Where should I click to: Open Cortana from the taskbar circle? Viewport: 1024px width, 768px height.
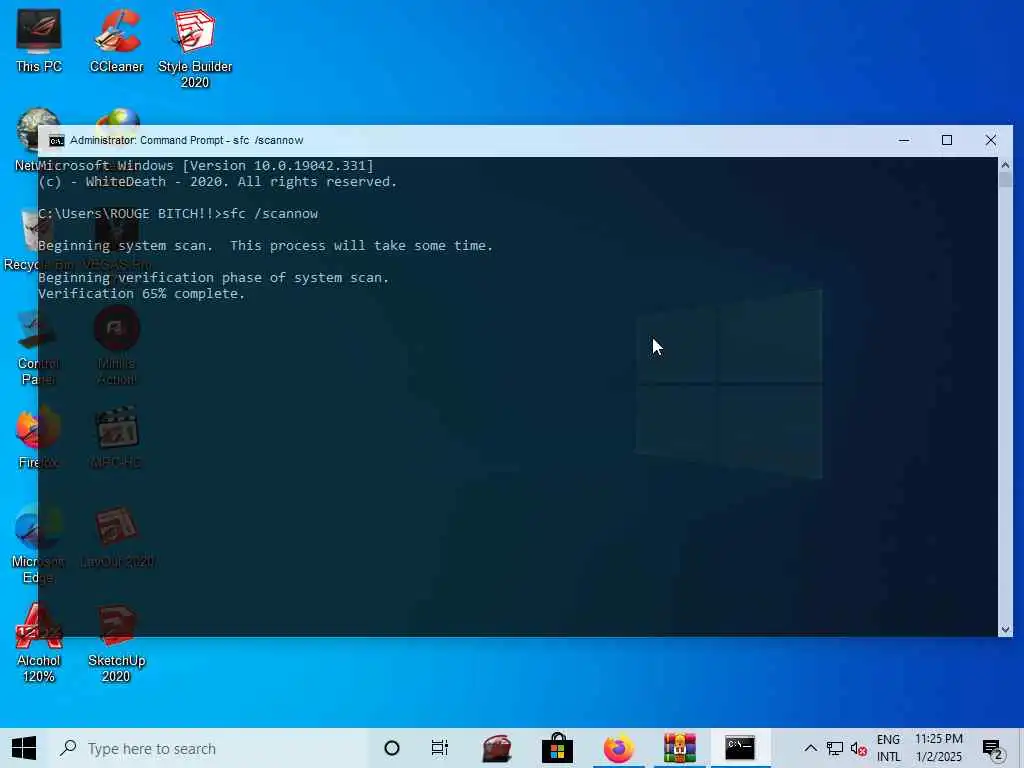coord(392,748)
